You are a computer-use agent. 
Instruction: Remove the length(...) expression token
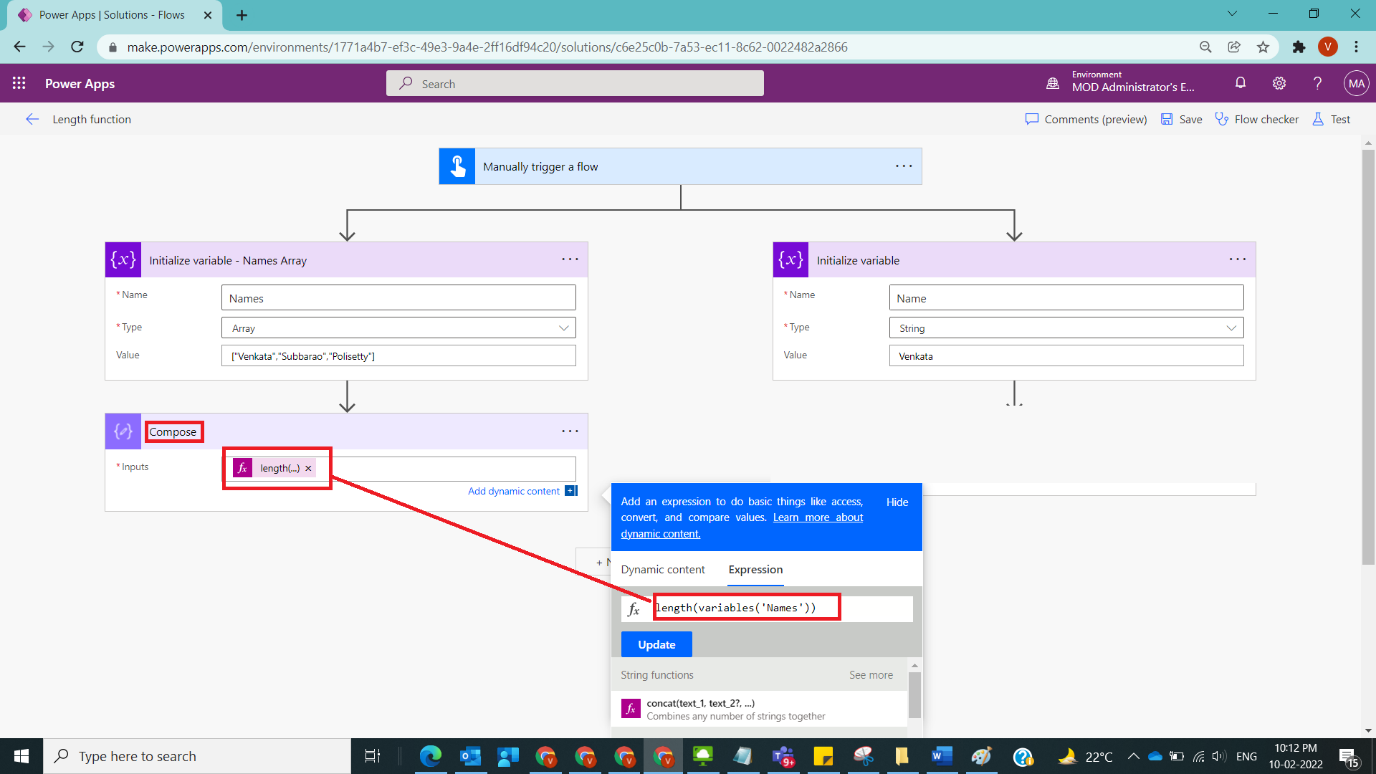tap(308, 468)
